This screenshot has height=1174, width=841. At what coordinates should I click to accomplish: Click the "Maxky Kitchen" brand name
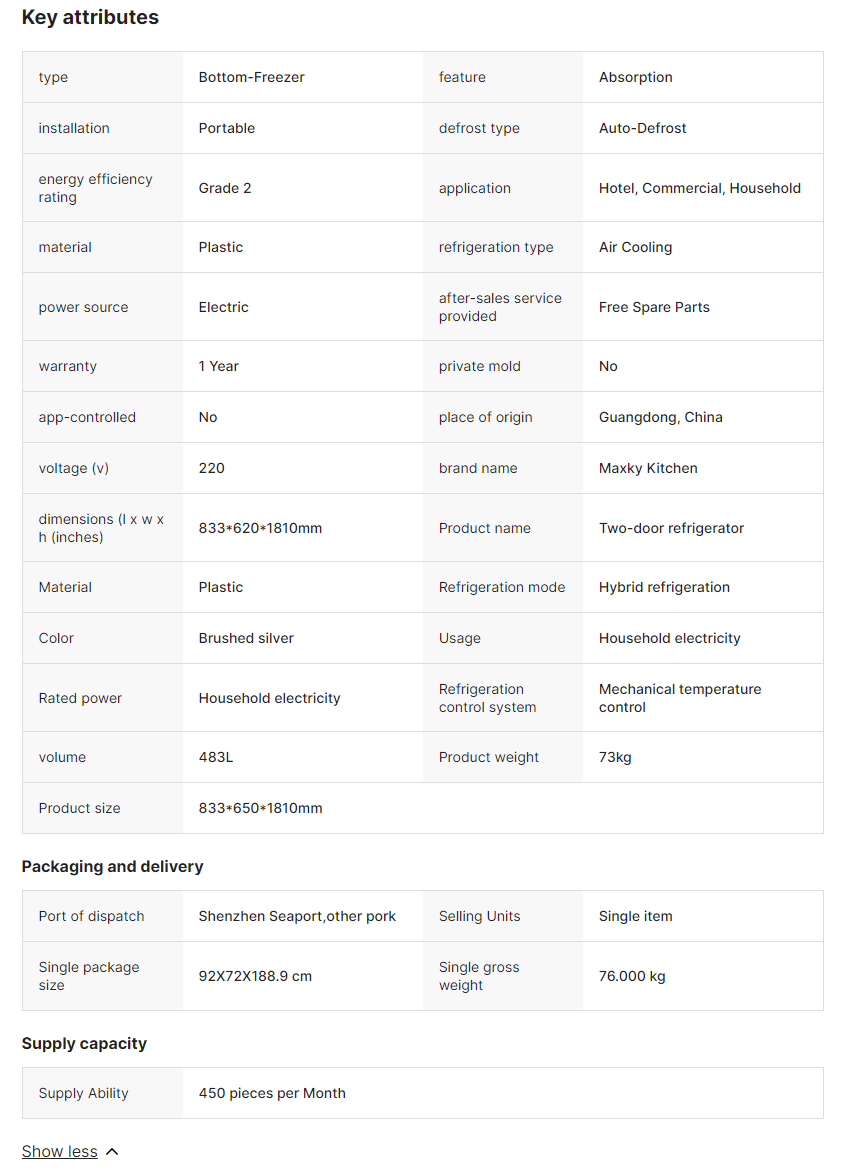pos(648,468)
